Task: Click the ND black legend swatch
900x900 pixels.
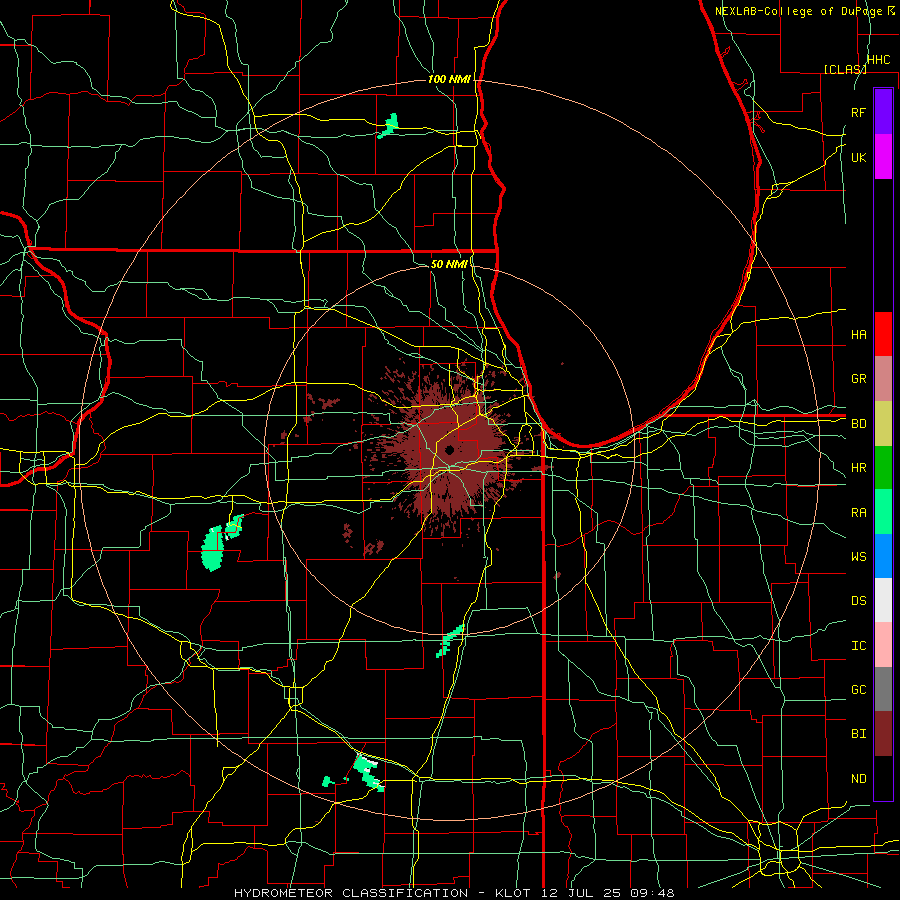Action: click(x=883, y=778)
